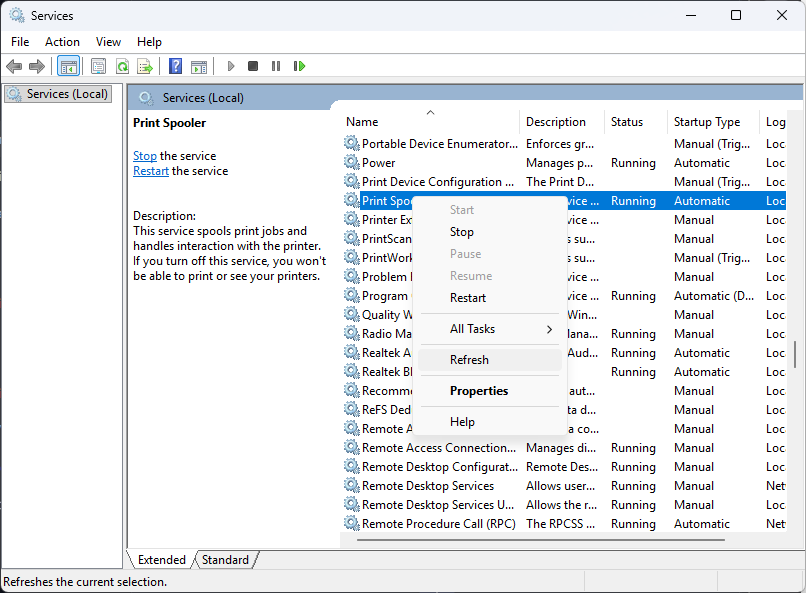
Task: Toggle the Show/Hide Action Pane icon
Action: (x=199, y=66)
